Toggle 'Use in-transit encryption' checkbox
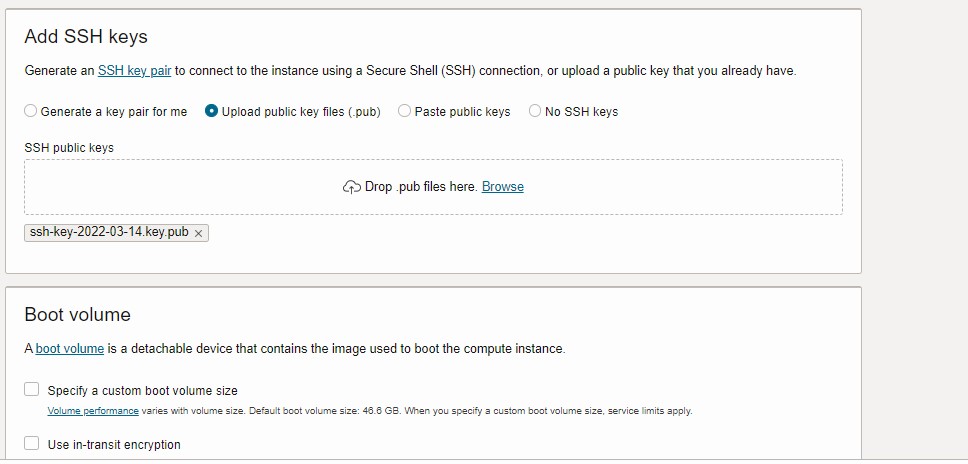The width and height of the screenshot is (968, 464). (32, 443)
